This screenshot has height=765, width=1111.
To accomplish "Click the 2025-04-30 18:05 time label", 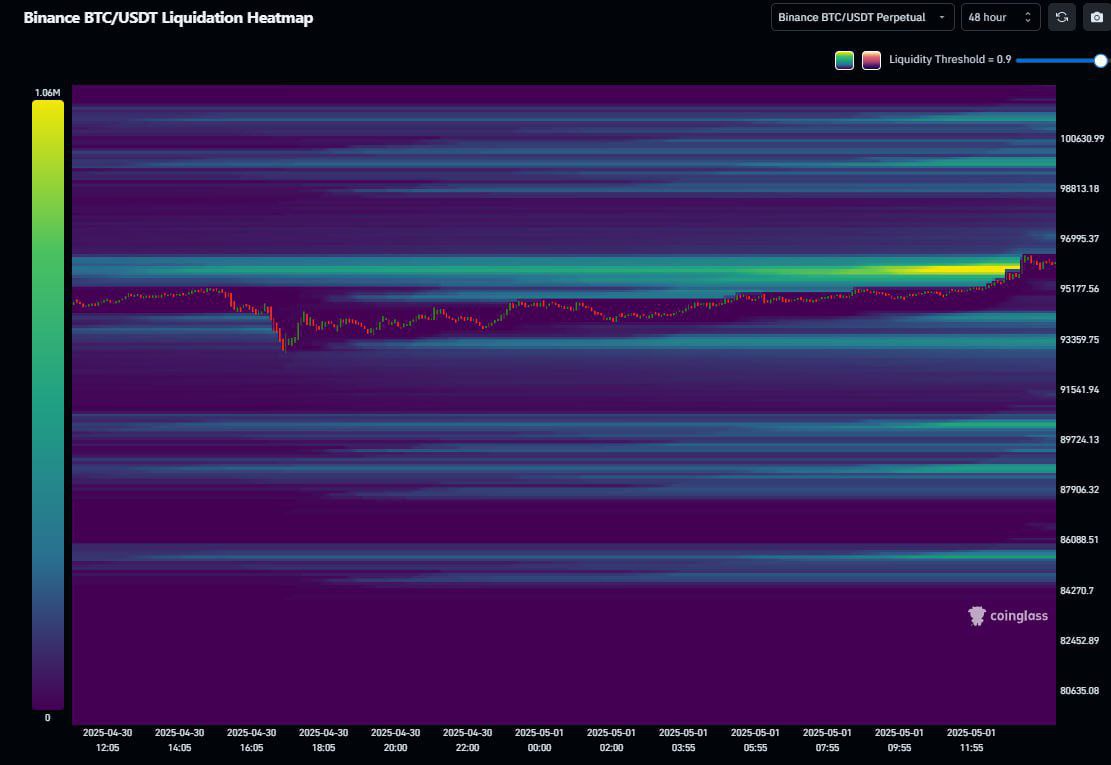I will 323,740.
